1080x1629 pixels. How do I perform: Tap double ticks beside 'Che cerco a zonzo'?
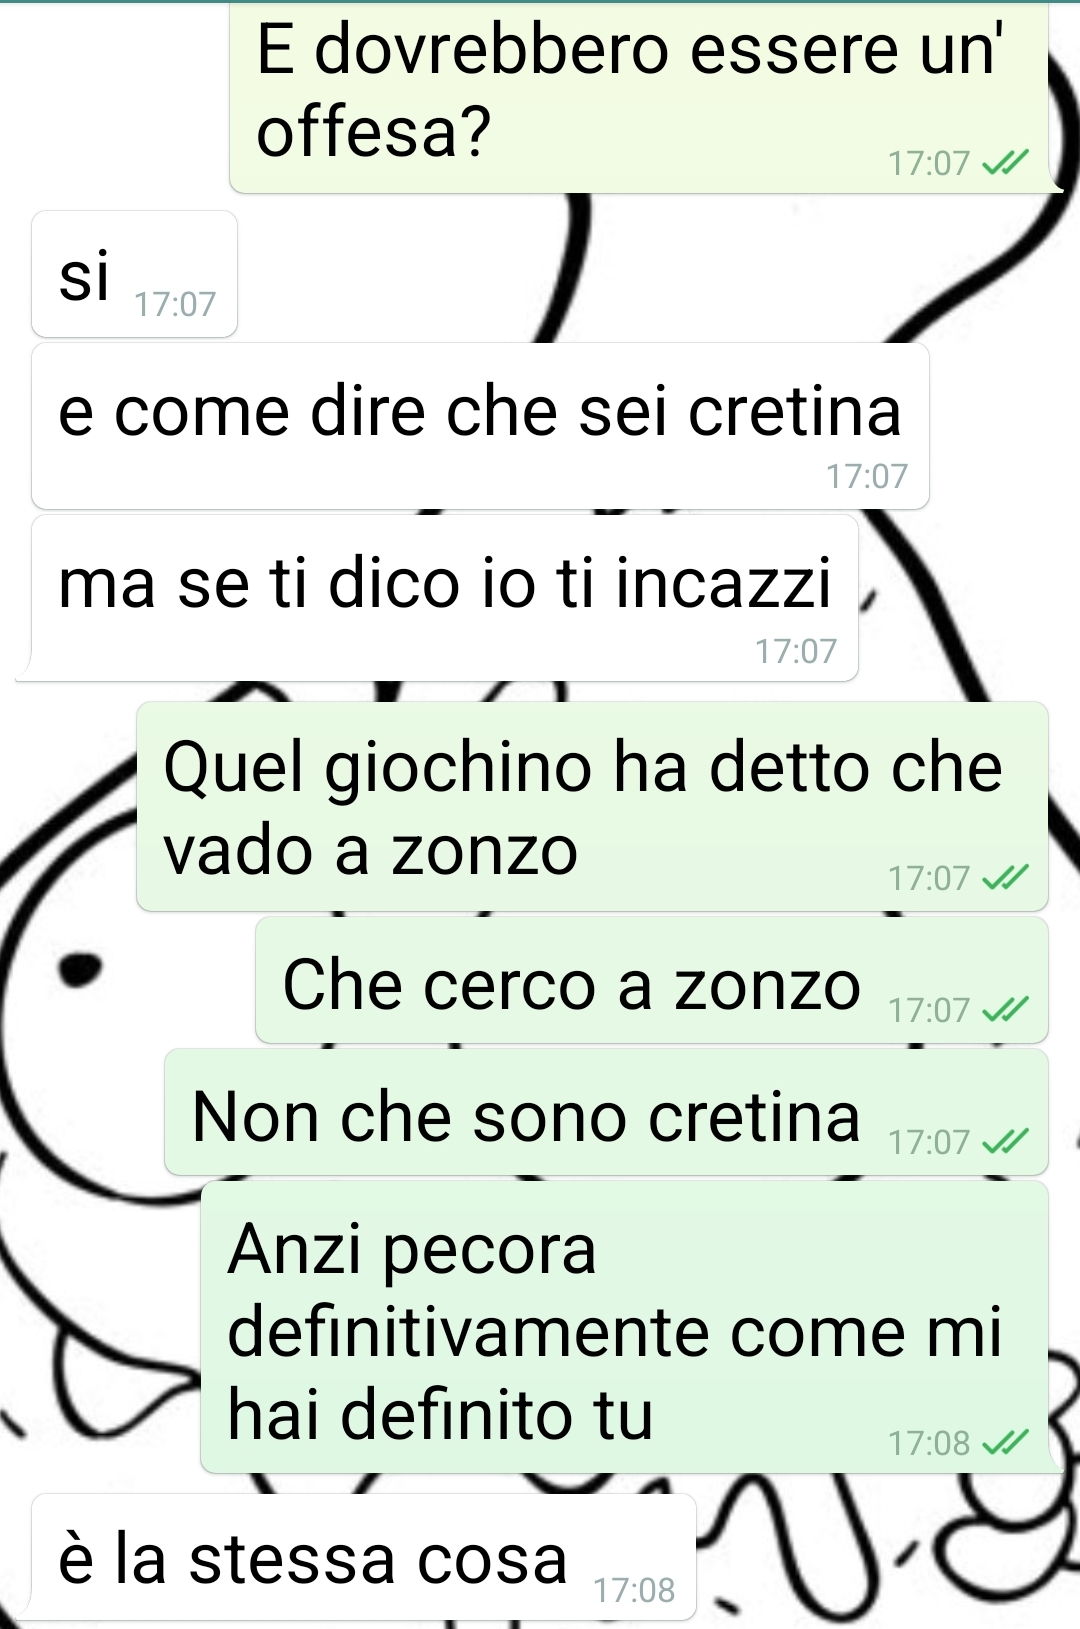[1005, 1010]
